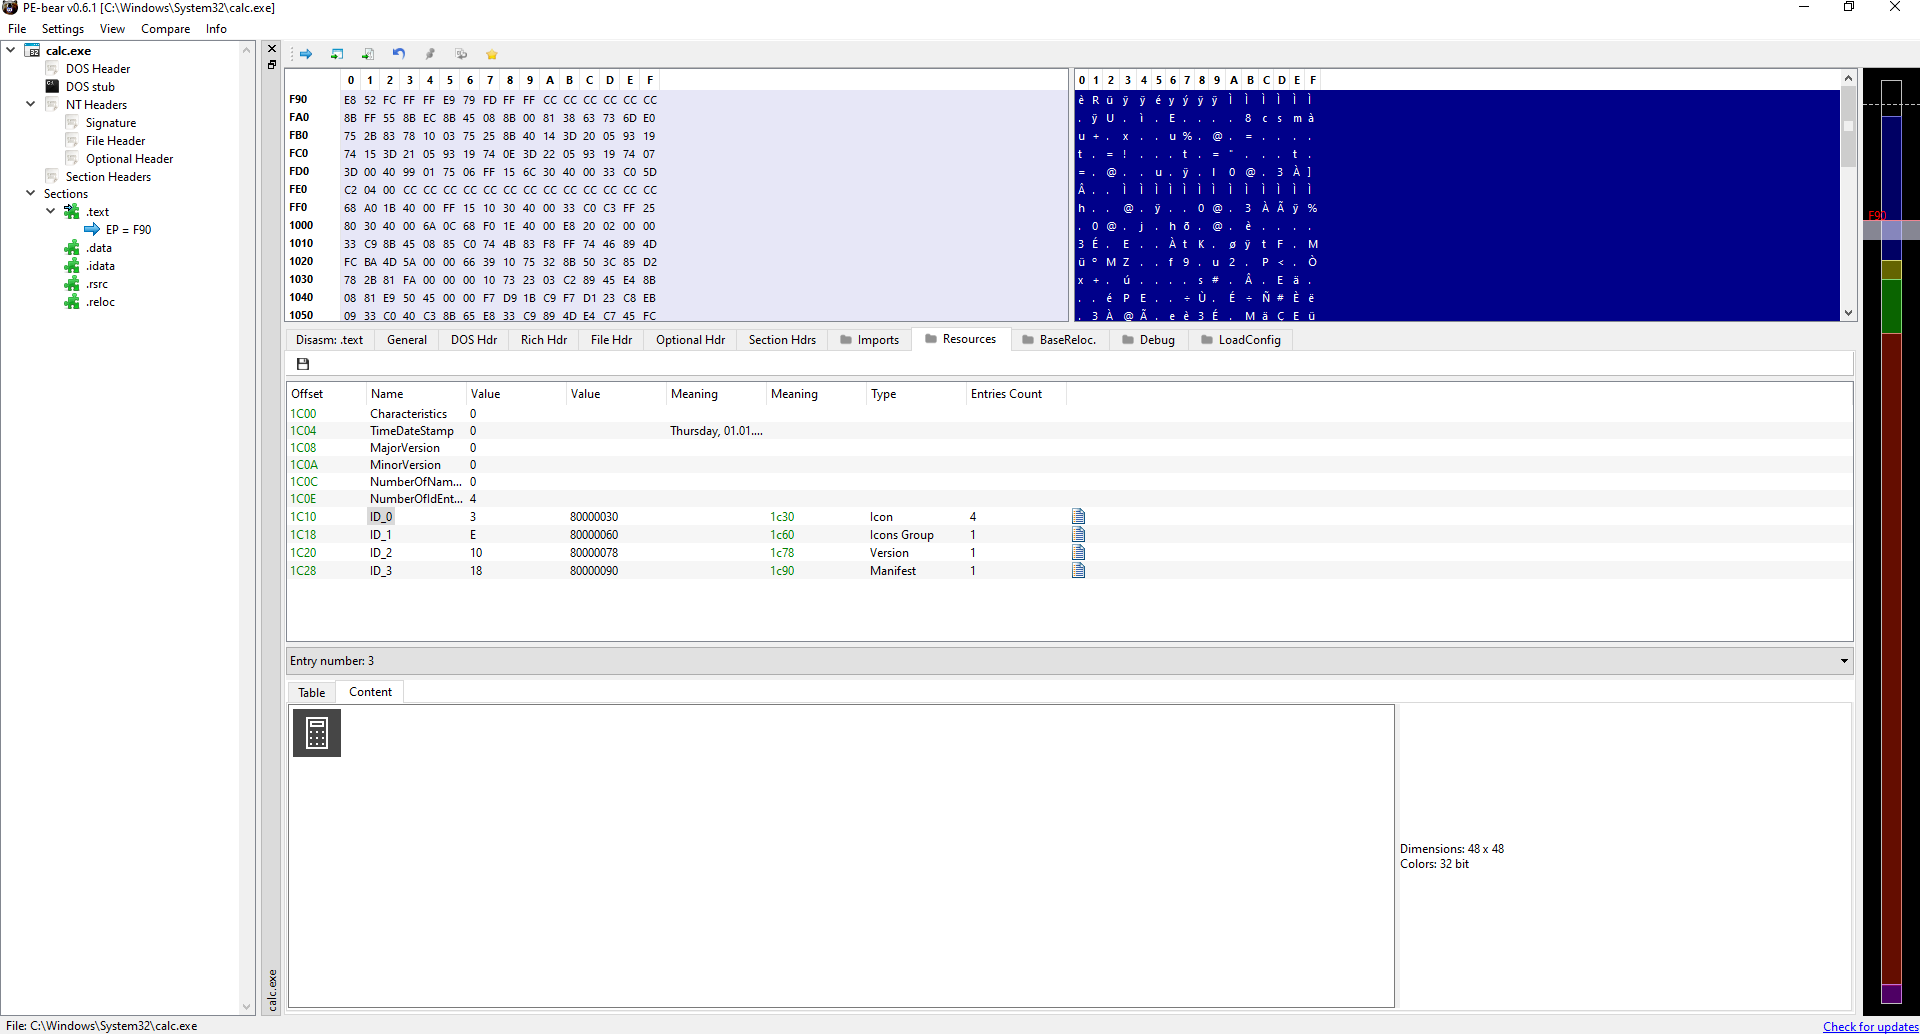This screenshot has height=1034, width=1920.
Task: Click the yellow star bookmark icon
Action: pyautogui.click(x=492, y=54)
